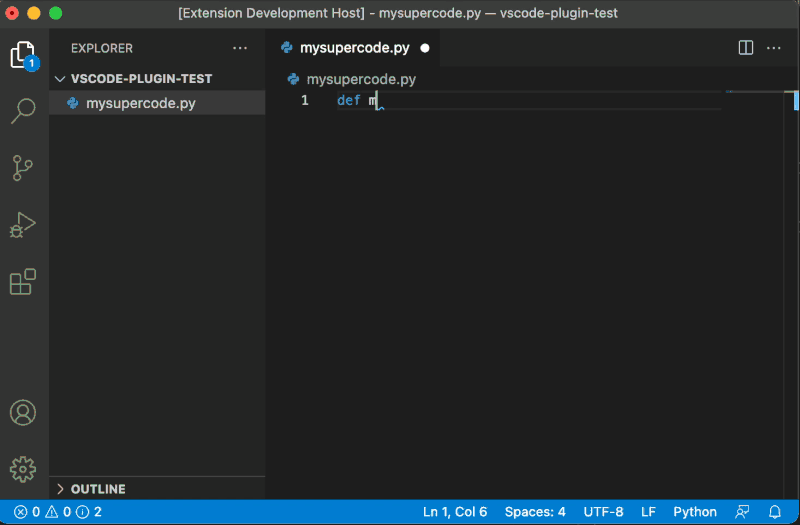Screen dimensions: 800x525
Task: Show errors and warnings problems panel
Action: pyautogui.click(x=58, y=512)
